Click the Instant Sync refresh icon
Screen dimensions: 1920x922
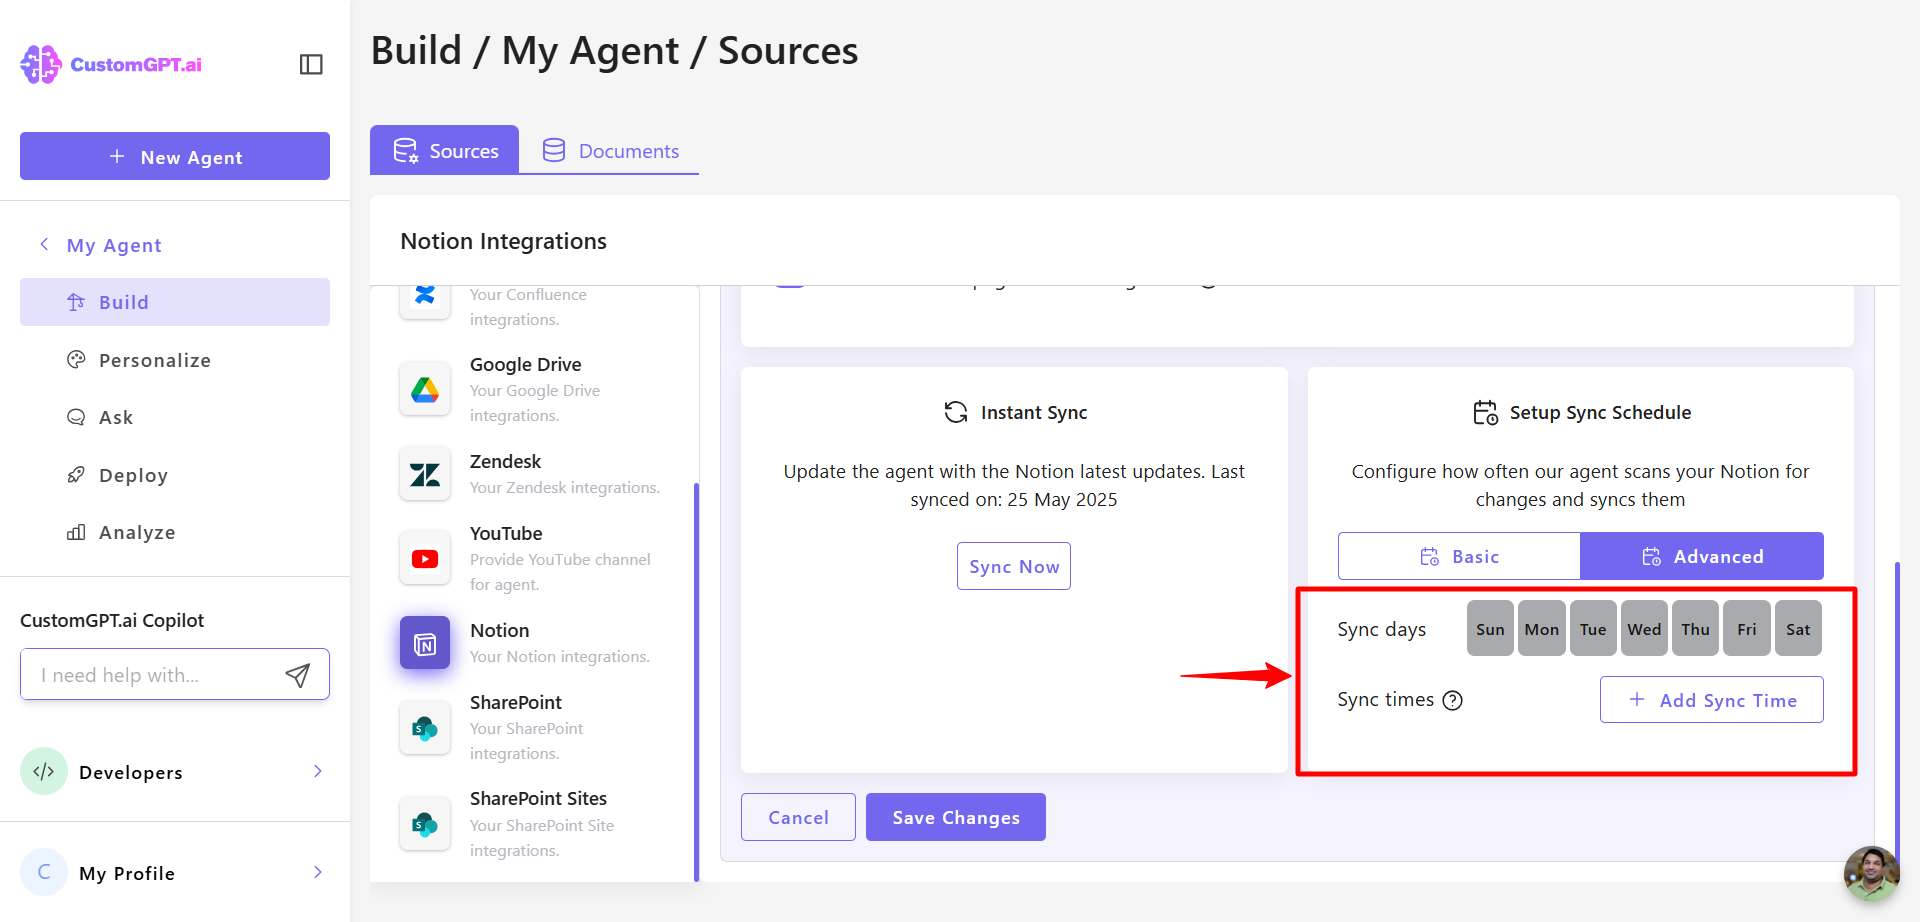956,412
